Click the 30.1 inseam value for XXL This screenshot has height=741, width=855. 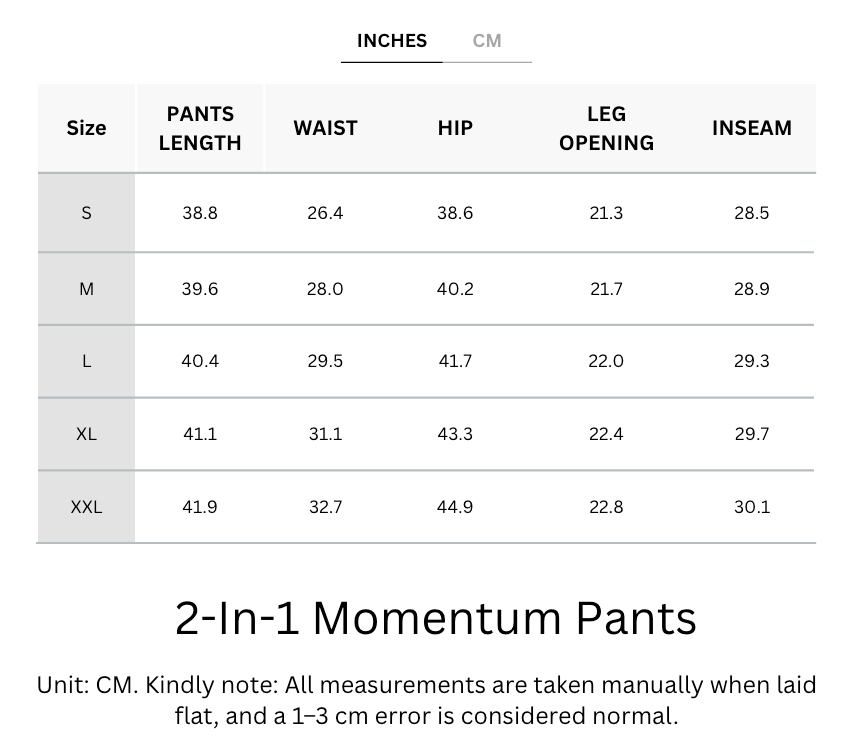751,507
